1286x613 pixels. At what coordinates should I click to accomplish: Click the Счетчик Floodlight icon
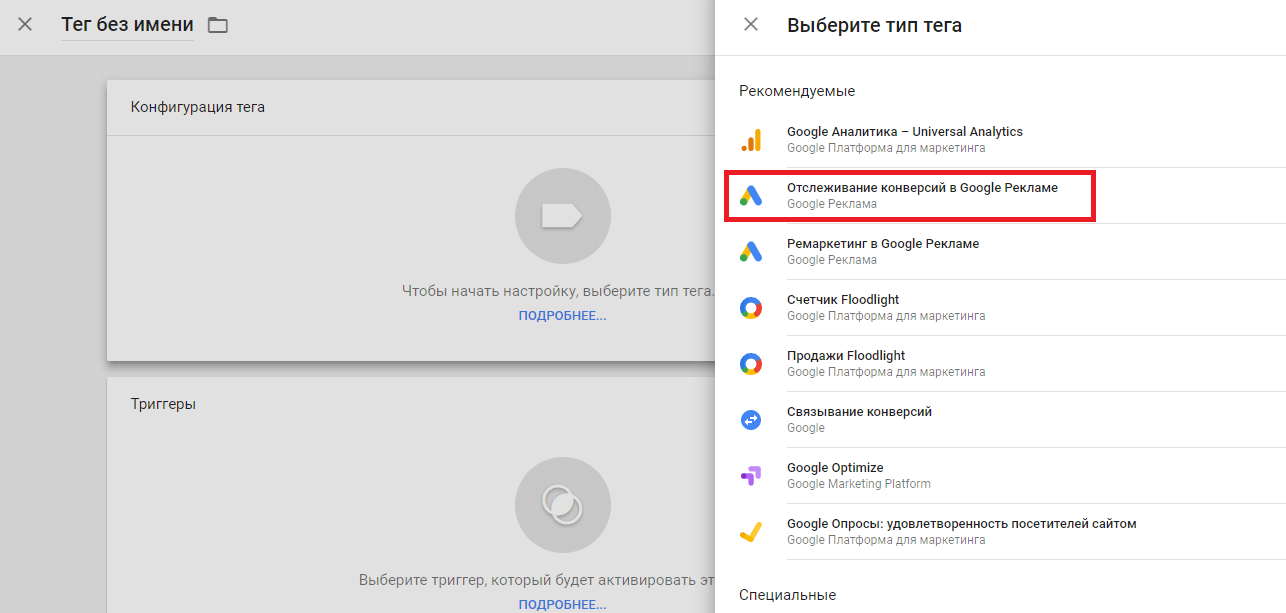click(x=751, y=308)
